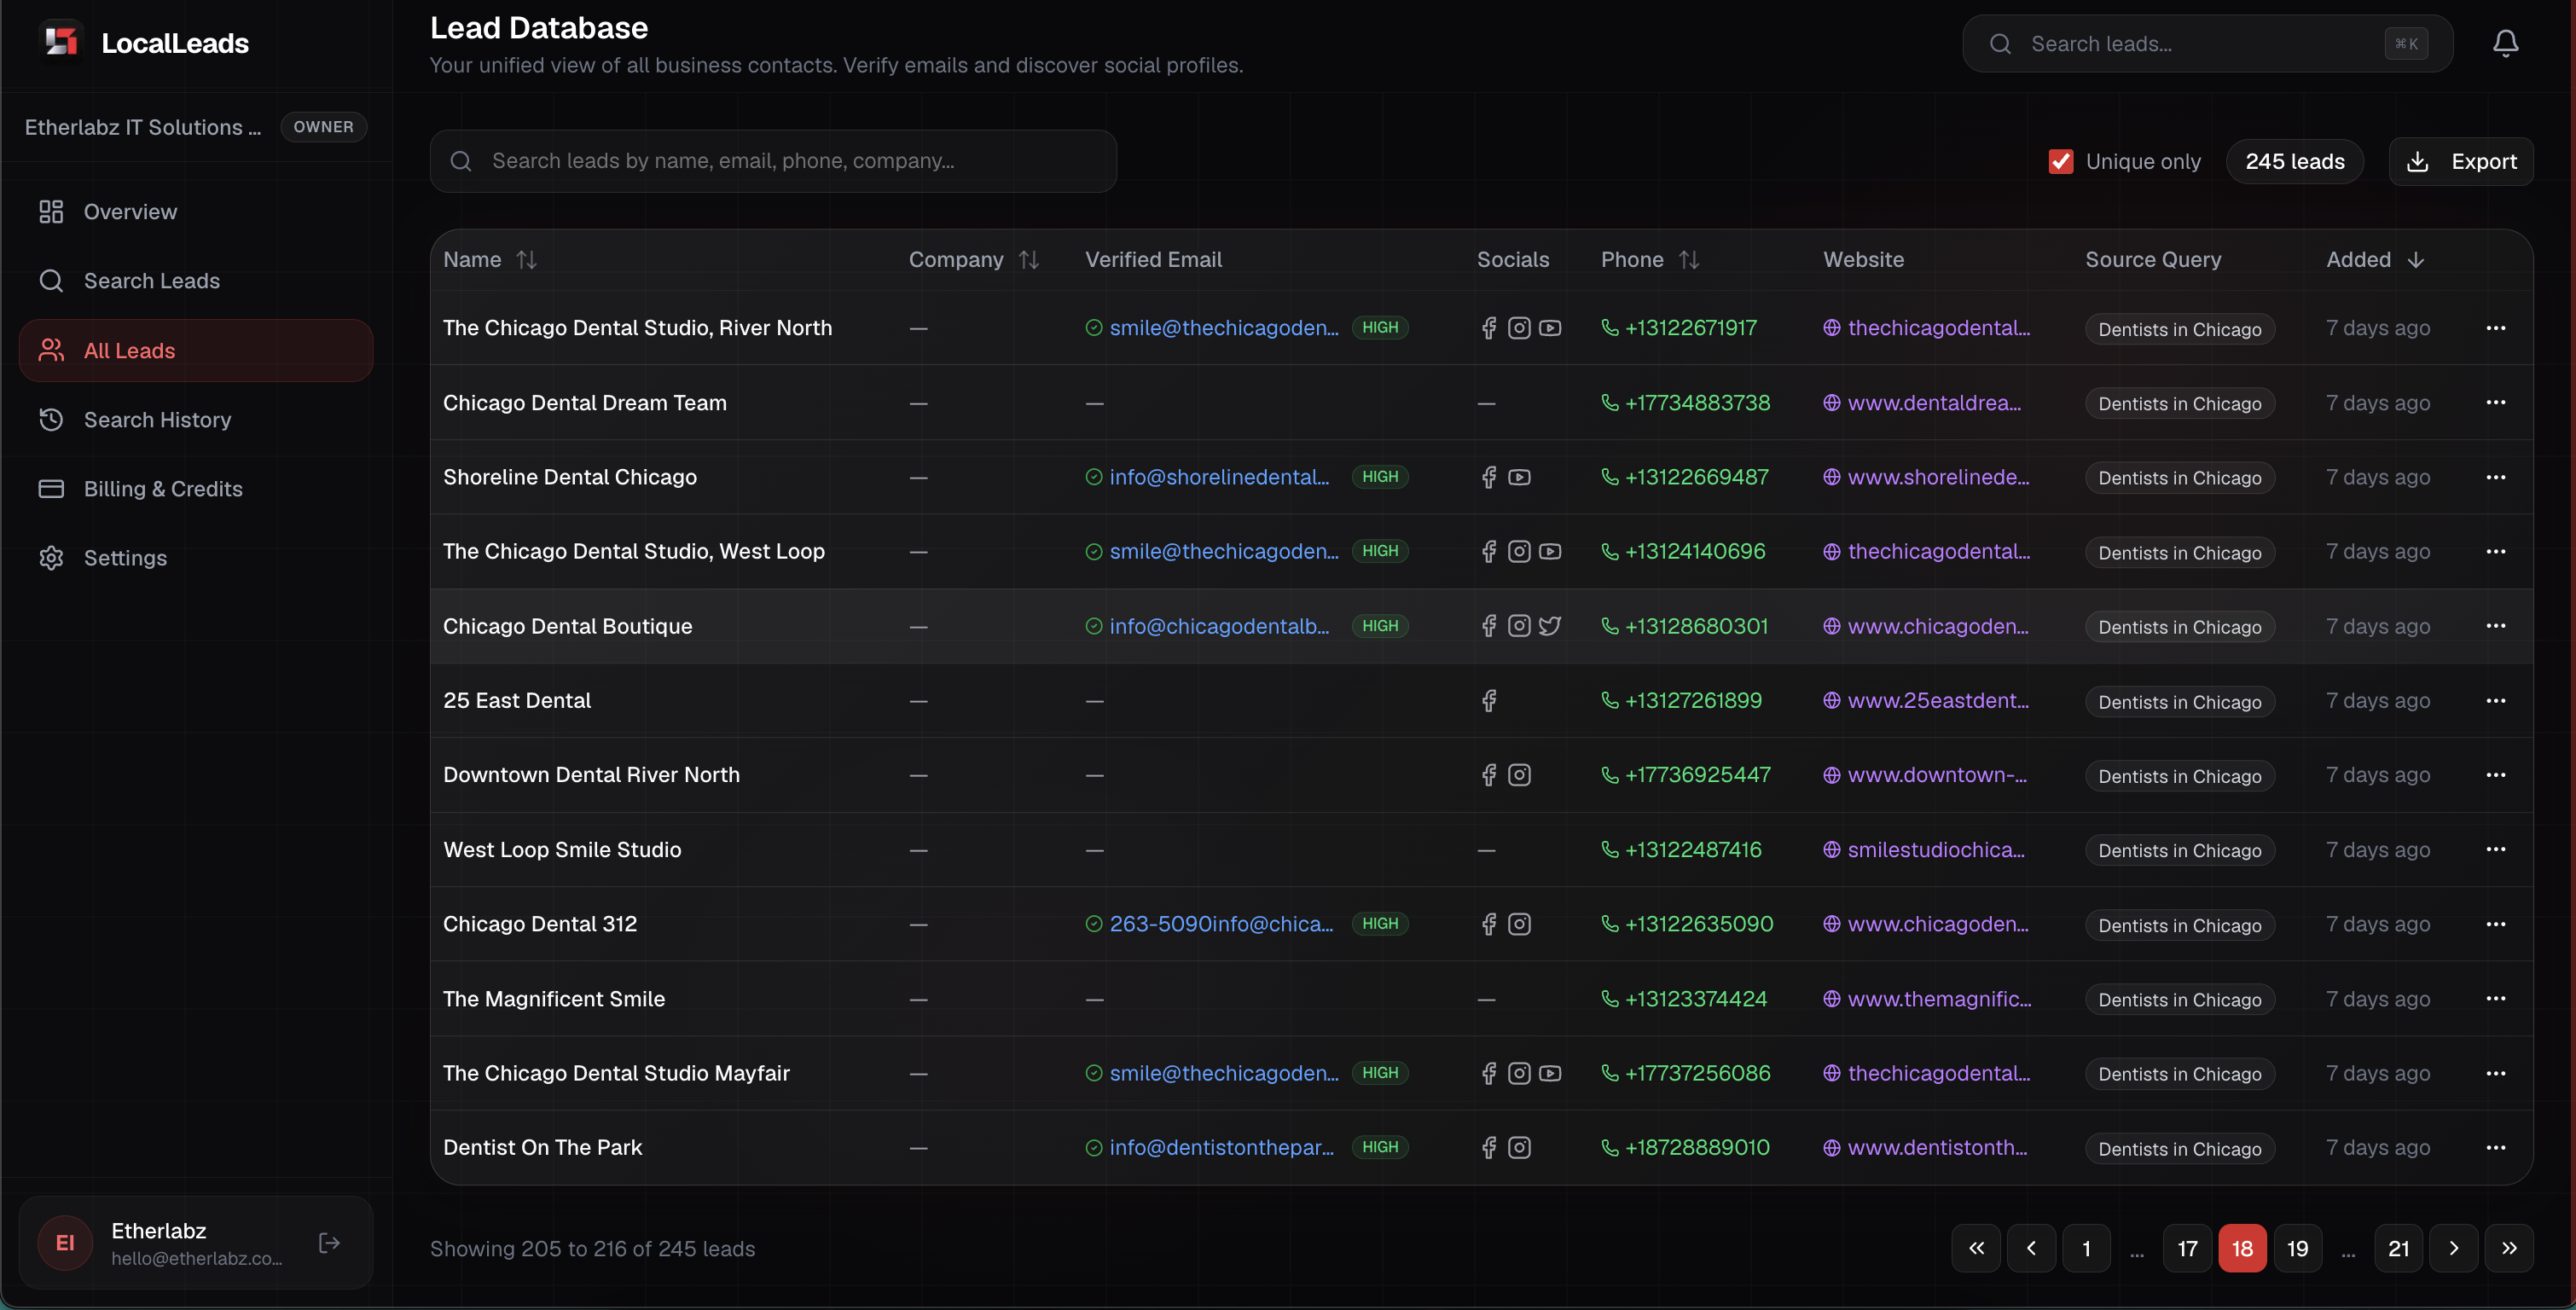
Task: Toggle sort direction on the Added column
Action: (2417, 259)
